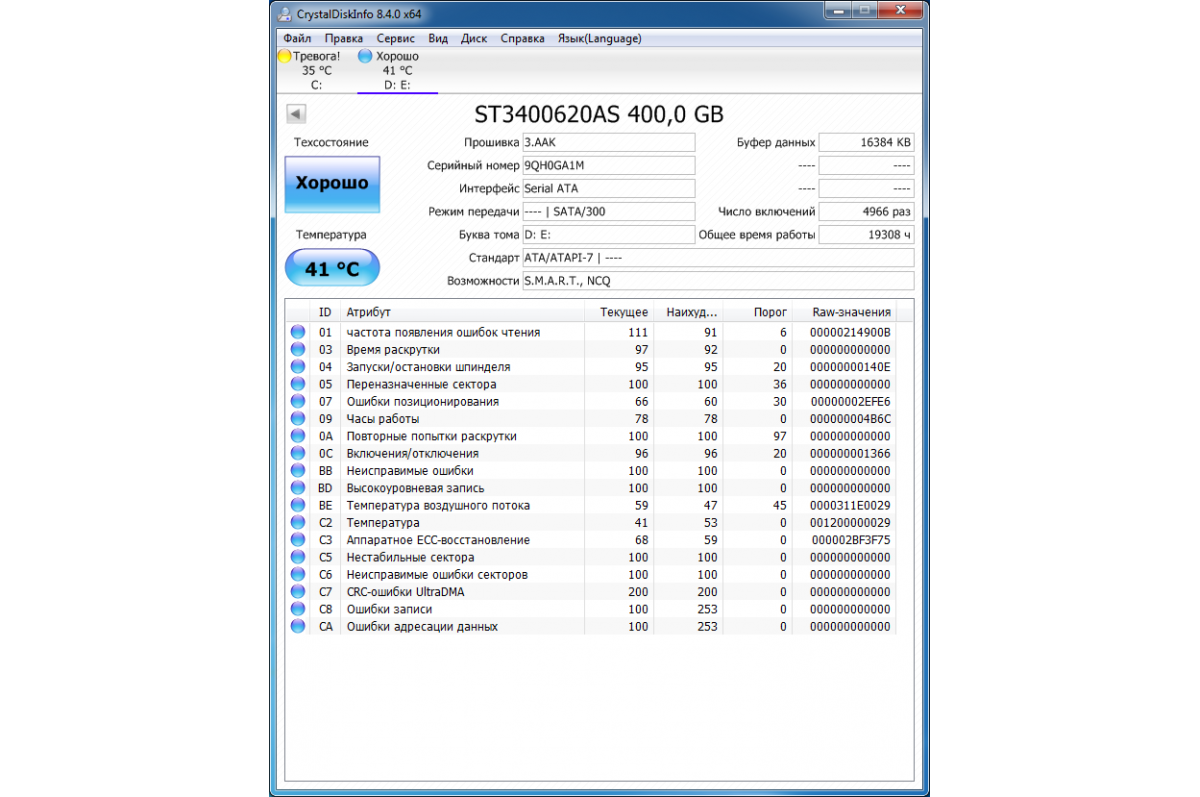Go to previous disk with the left arrow

[295, 114]
